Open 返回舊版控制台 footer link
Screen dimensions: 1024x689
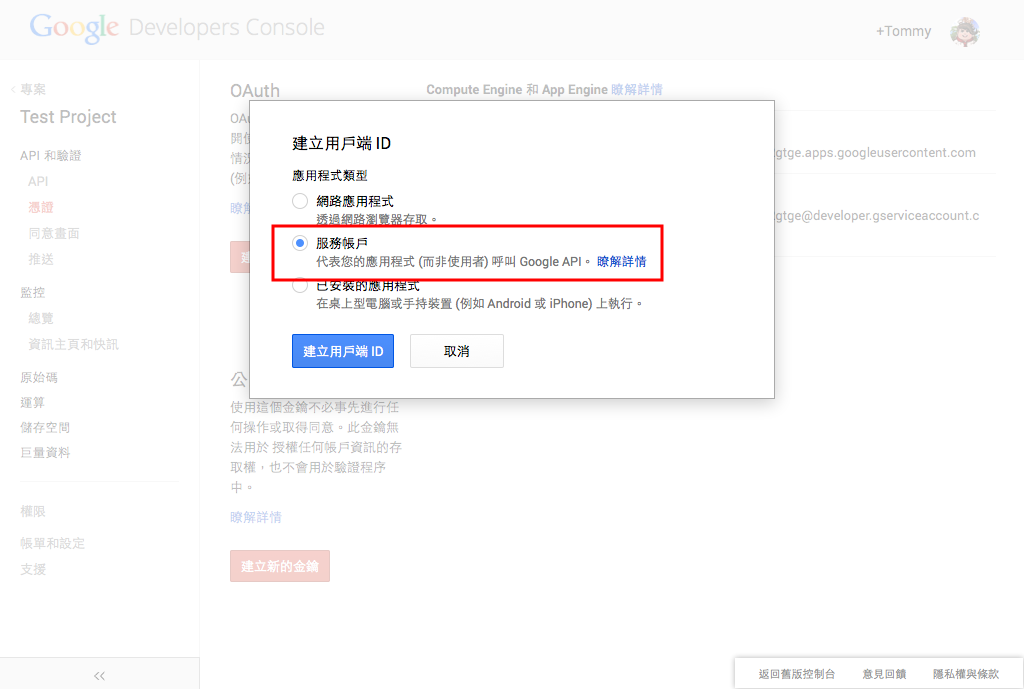click(x=796, y=674)
